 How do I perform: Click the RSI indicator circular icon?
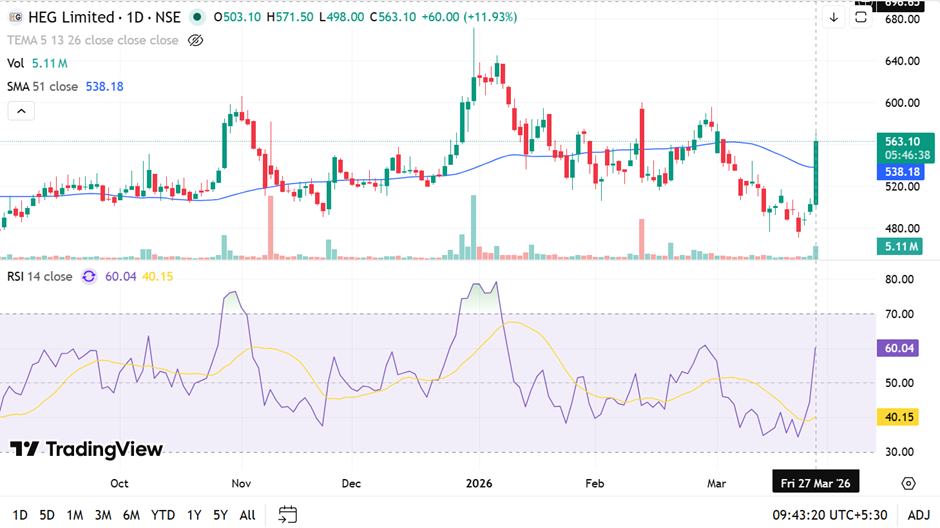[x=89, y=276]
